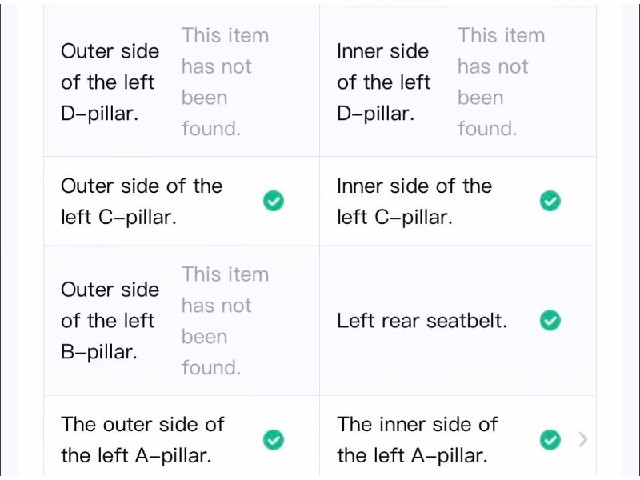
Task: Select 'Outer side of the left D-pillar' label
Action: (x=110, y=82)
